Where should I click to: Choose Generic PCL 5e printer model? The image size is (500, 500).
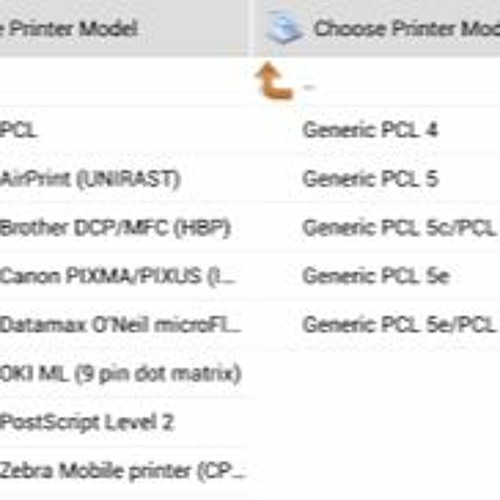376,276
